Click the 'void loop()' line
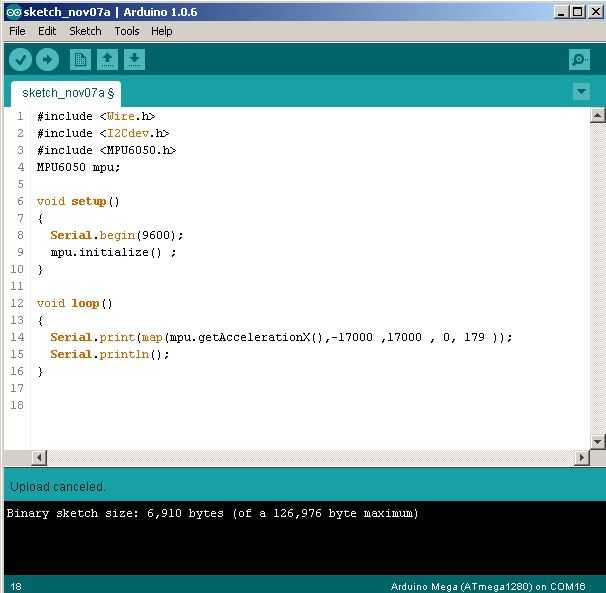Screen dimensions: 606x593 click(x=75, y=303)
